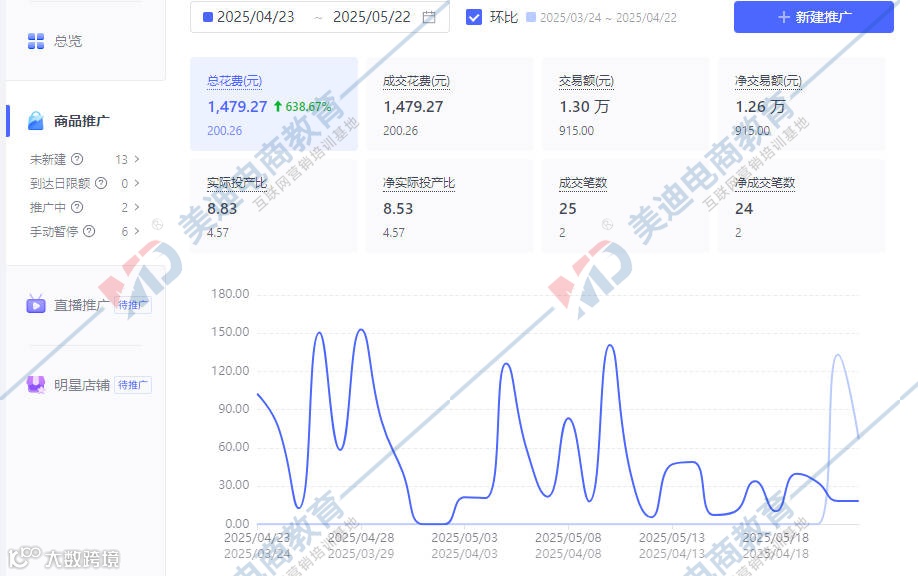This screenshot has width=918, height=576.
Task: Expand the 到达日限额 0 row chevron
Action: pyautogui.click(x=136, y=183)
